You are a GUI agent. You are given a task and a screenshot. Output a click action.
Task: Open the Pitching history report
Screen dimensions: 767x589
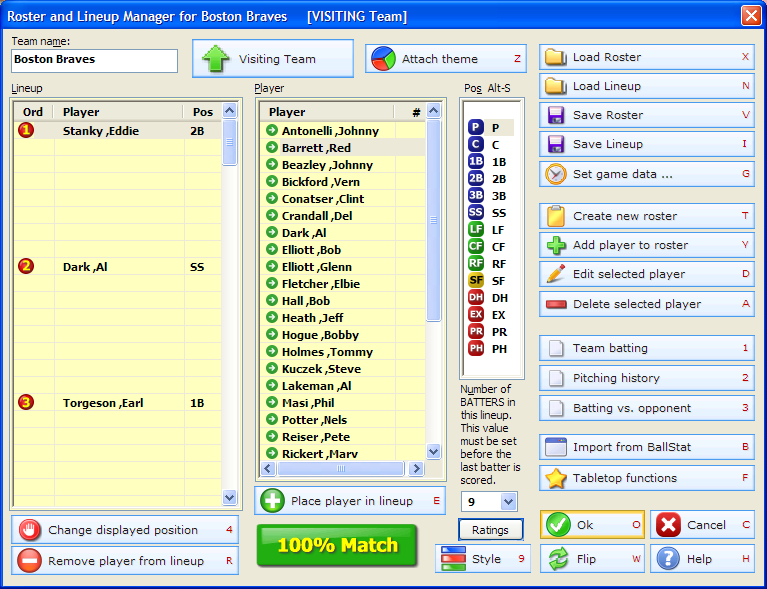click(647, 378)
